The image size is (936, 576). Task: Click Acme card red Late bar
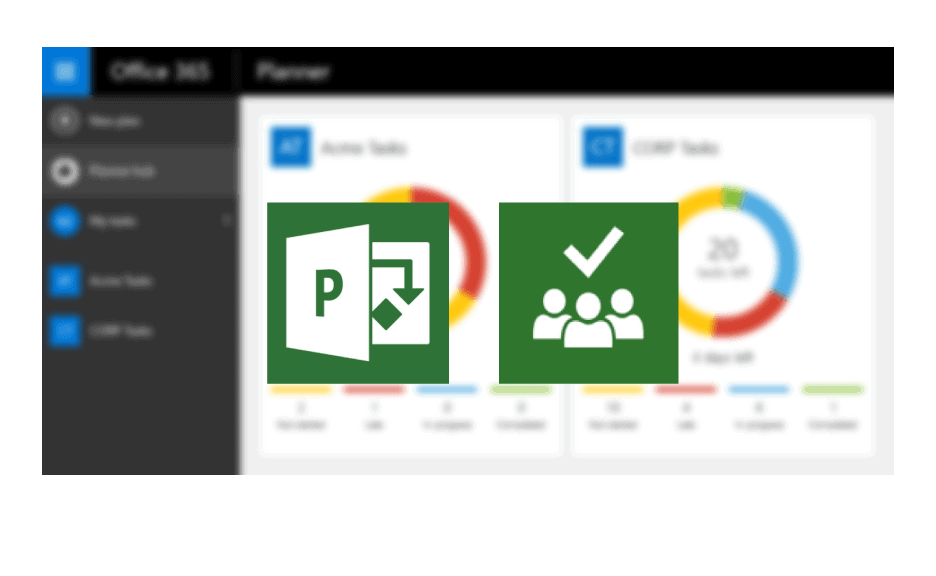[374, 390]
